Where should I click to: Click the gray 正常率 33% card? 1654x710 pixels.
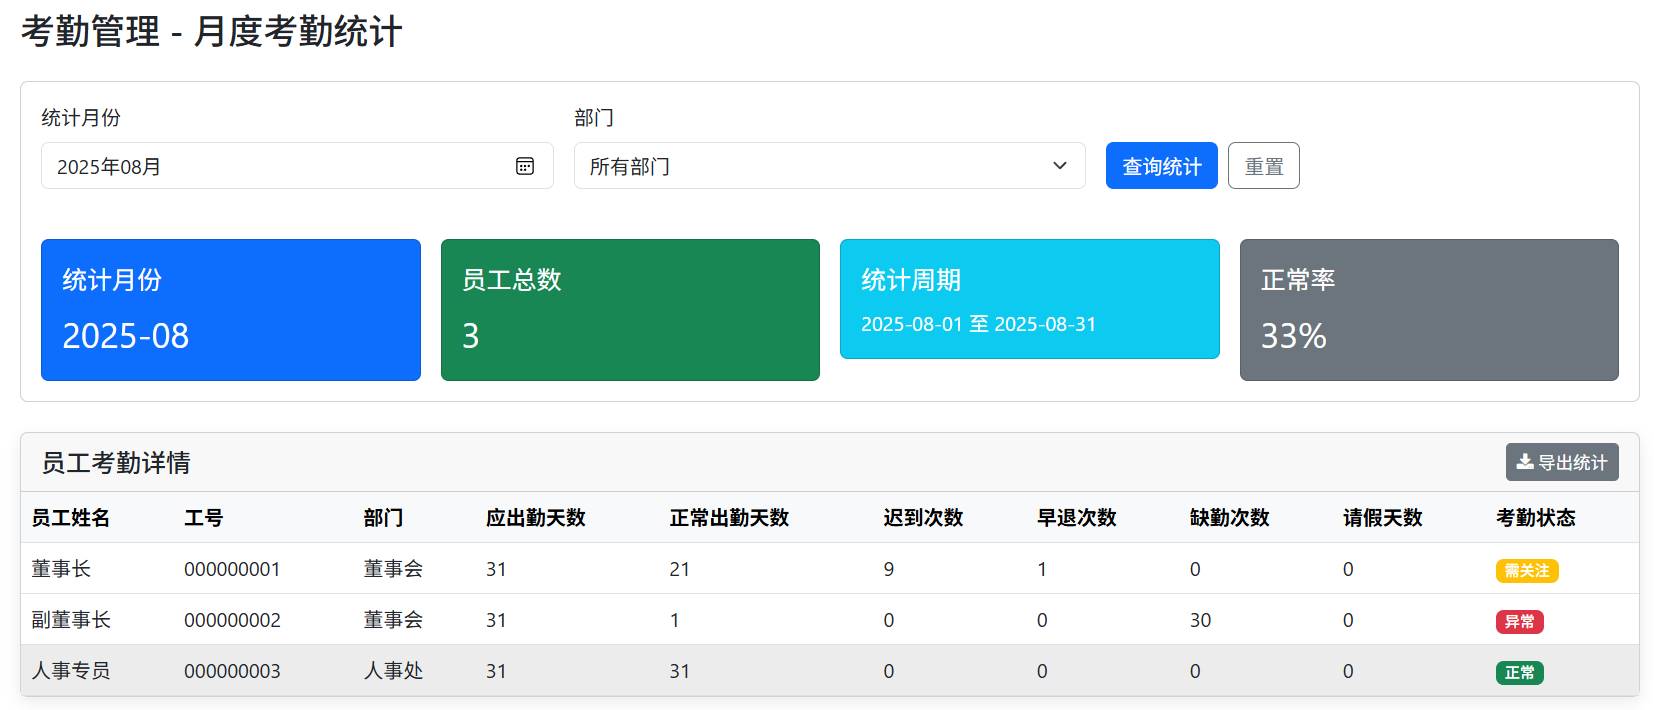[1428, 310]
